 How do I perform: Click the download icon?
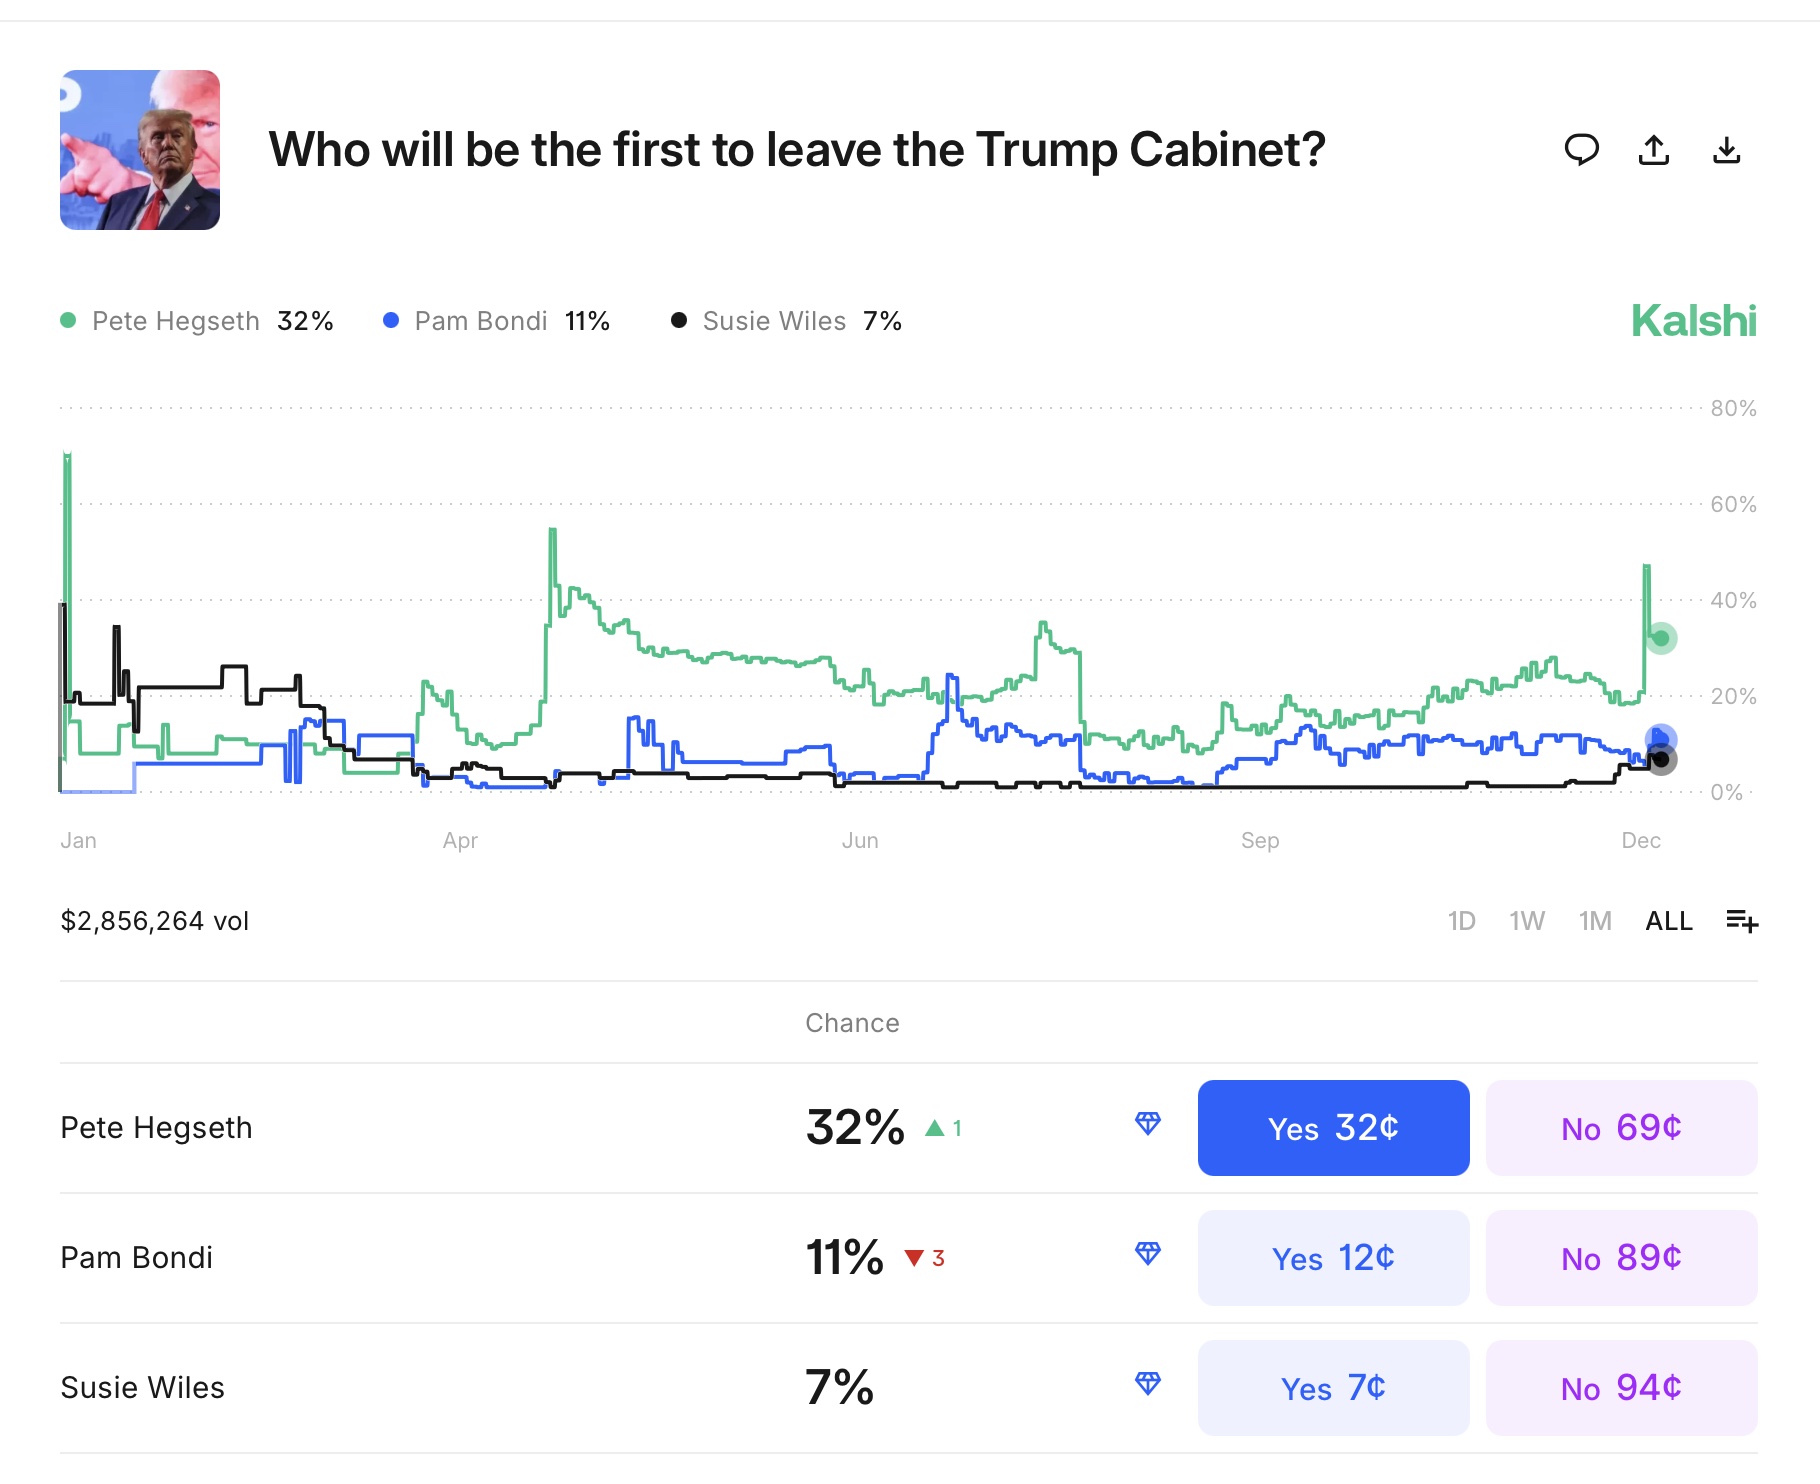pyautogui.click(x=1727, y=150)
